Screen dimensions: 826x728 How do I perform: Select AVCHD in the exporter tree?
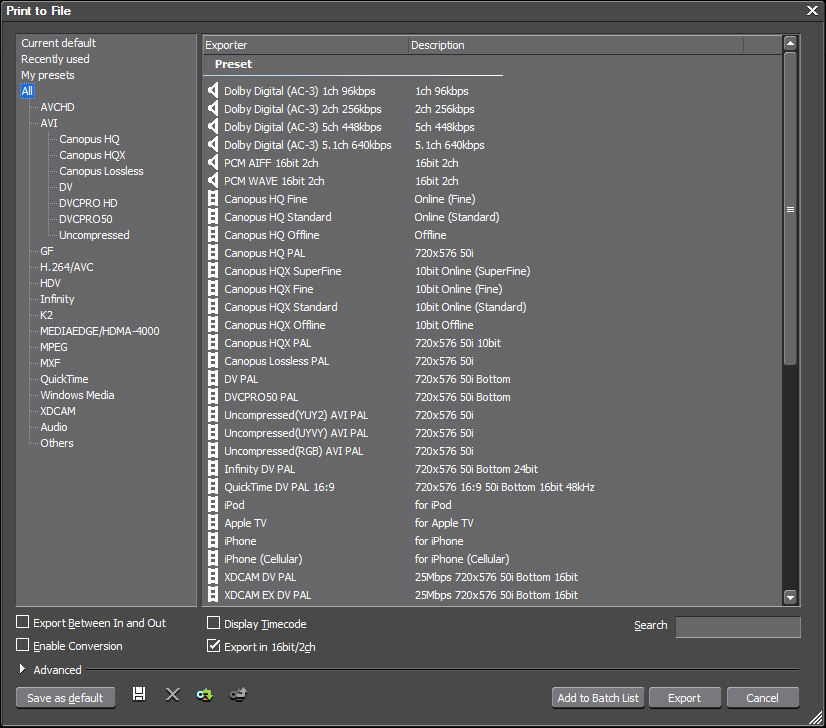(57, 107)
